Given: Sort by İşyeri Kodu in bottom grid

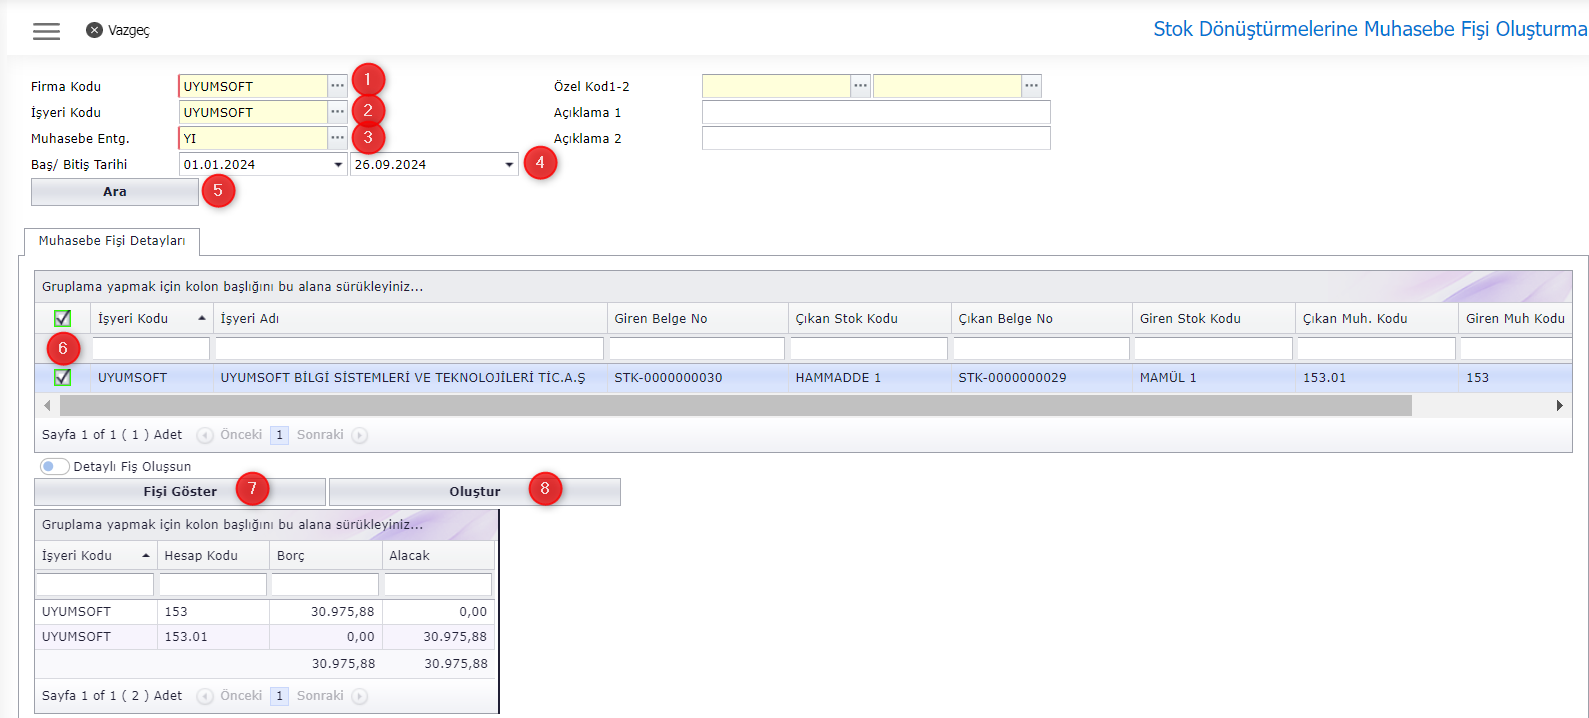Looking at the screenshot, I should [x=96, y=555].
